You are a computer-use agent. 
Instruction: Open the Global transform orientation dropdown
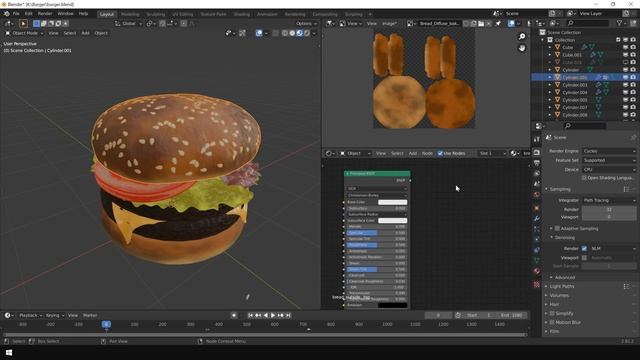point(128,24)
